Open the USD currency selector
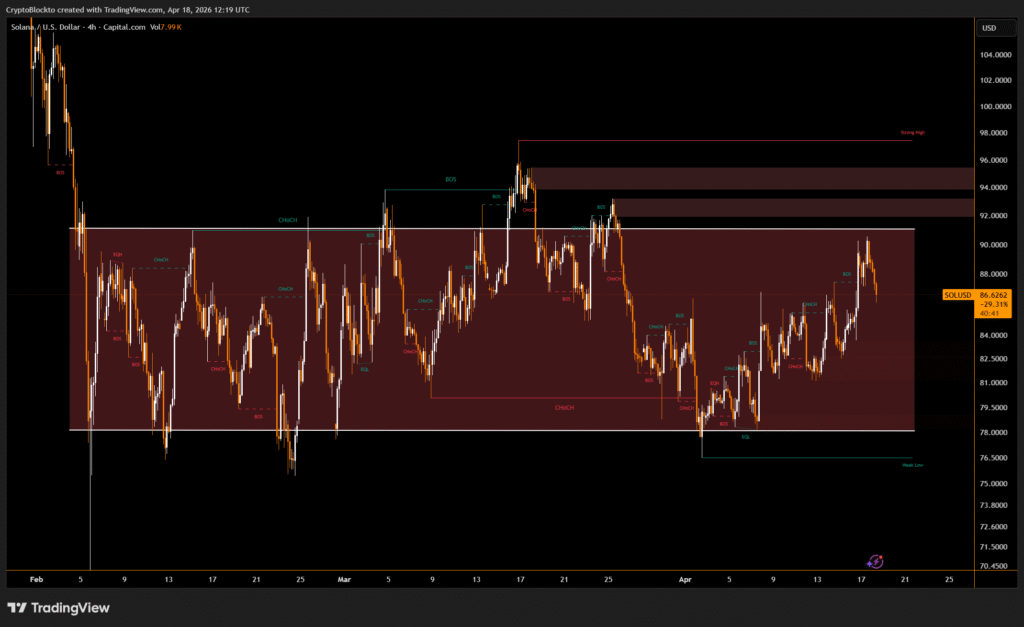Screen dimensions: 1024x627 (x=989, y=28)
